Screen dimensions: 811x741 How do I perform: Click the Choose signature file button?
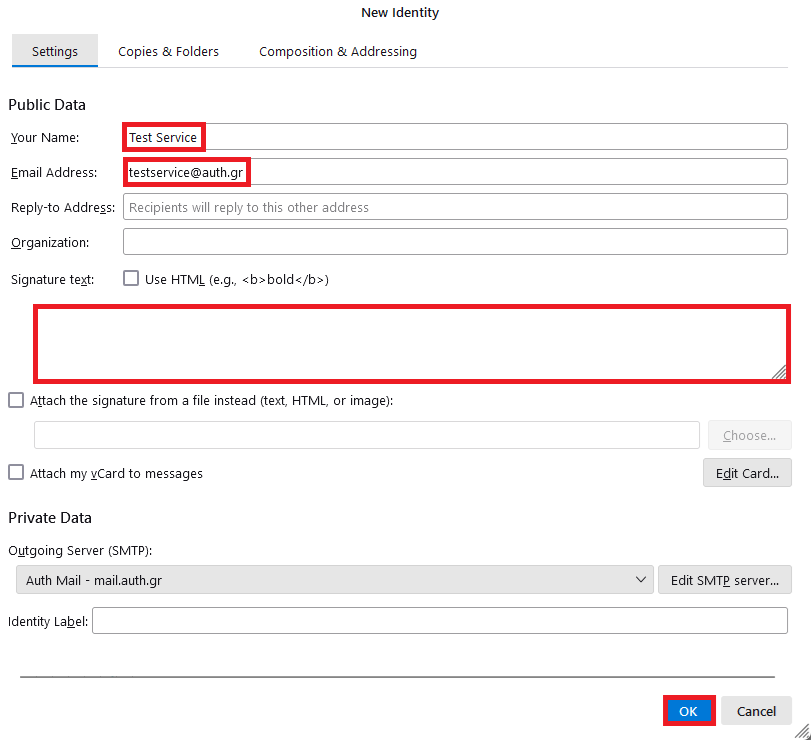point(749,435)
